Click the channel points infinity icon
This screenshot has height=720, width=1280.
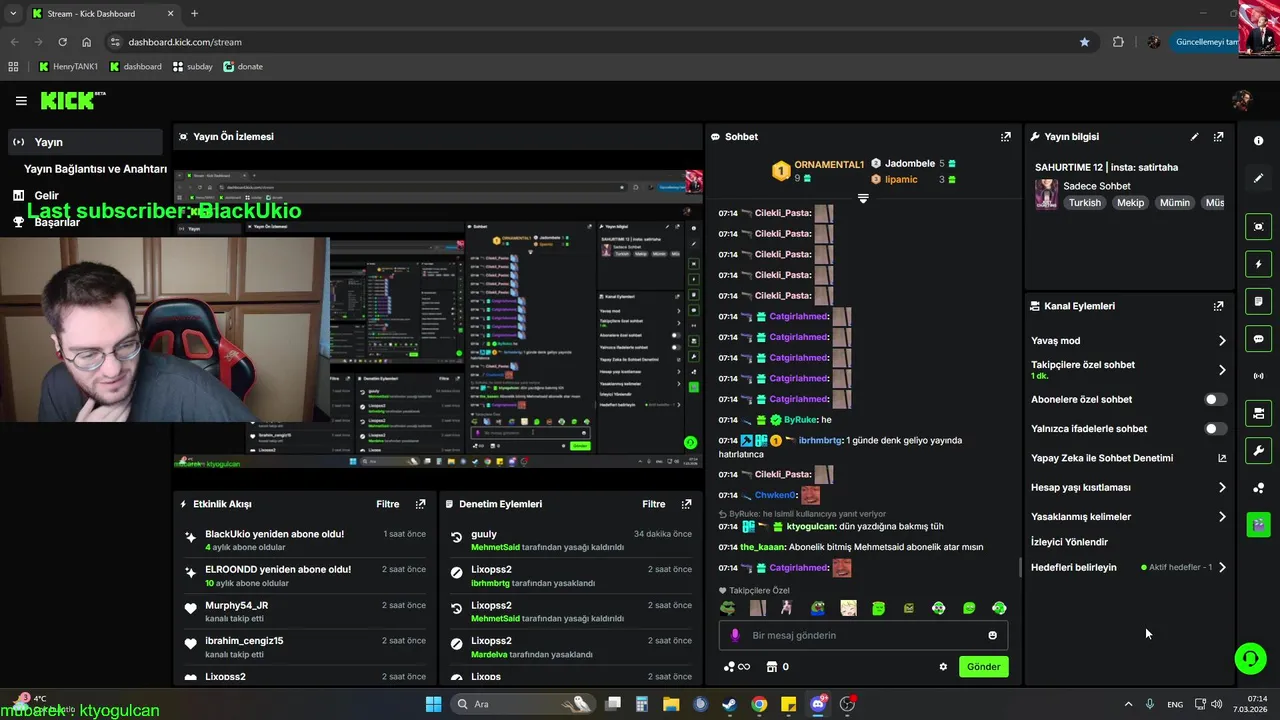pyautogui.click(x=736, y=667)
